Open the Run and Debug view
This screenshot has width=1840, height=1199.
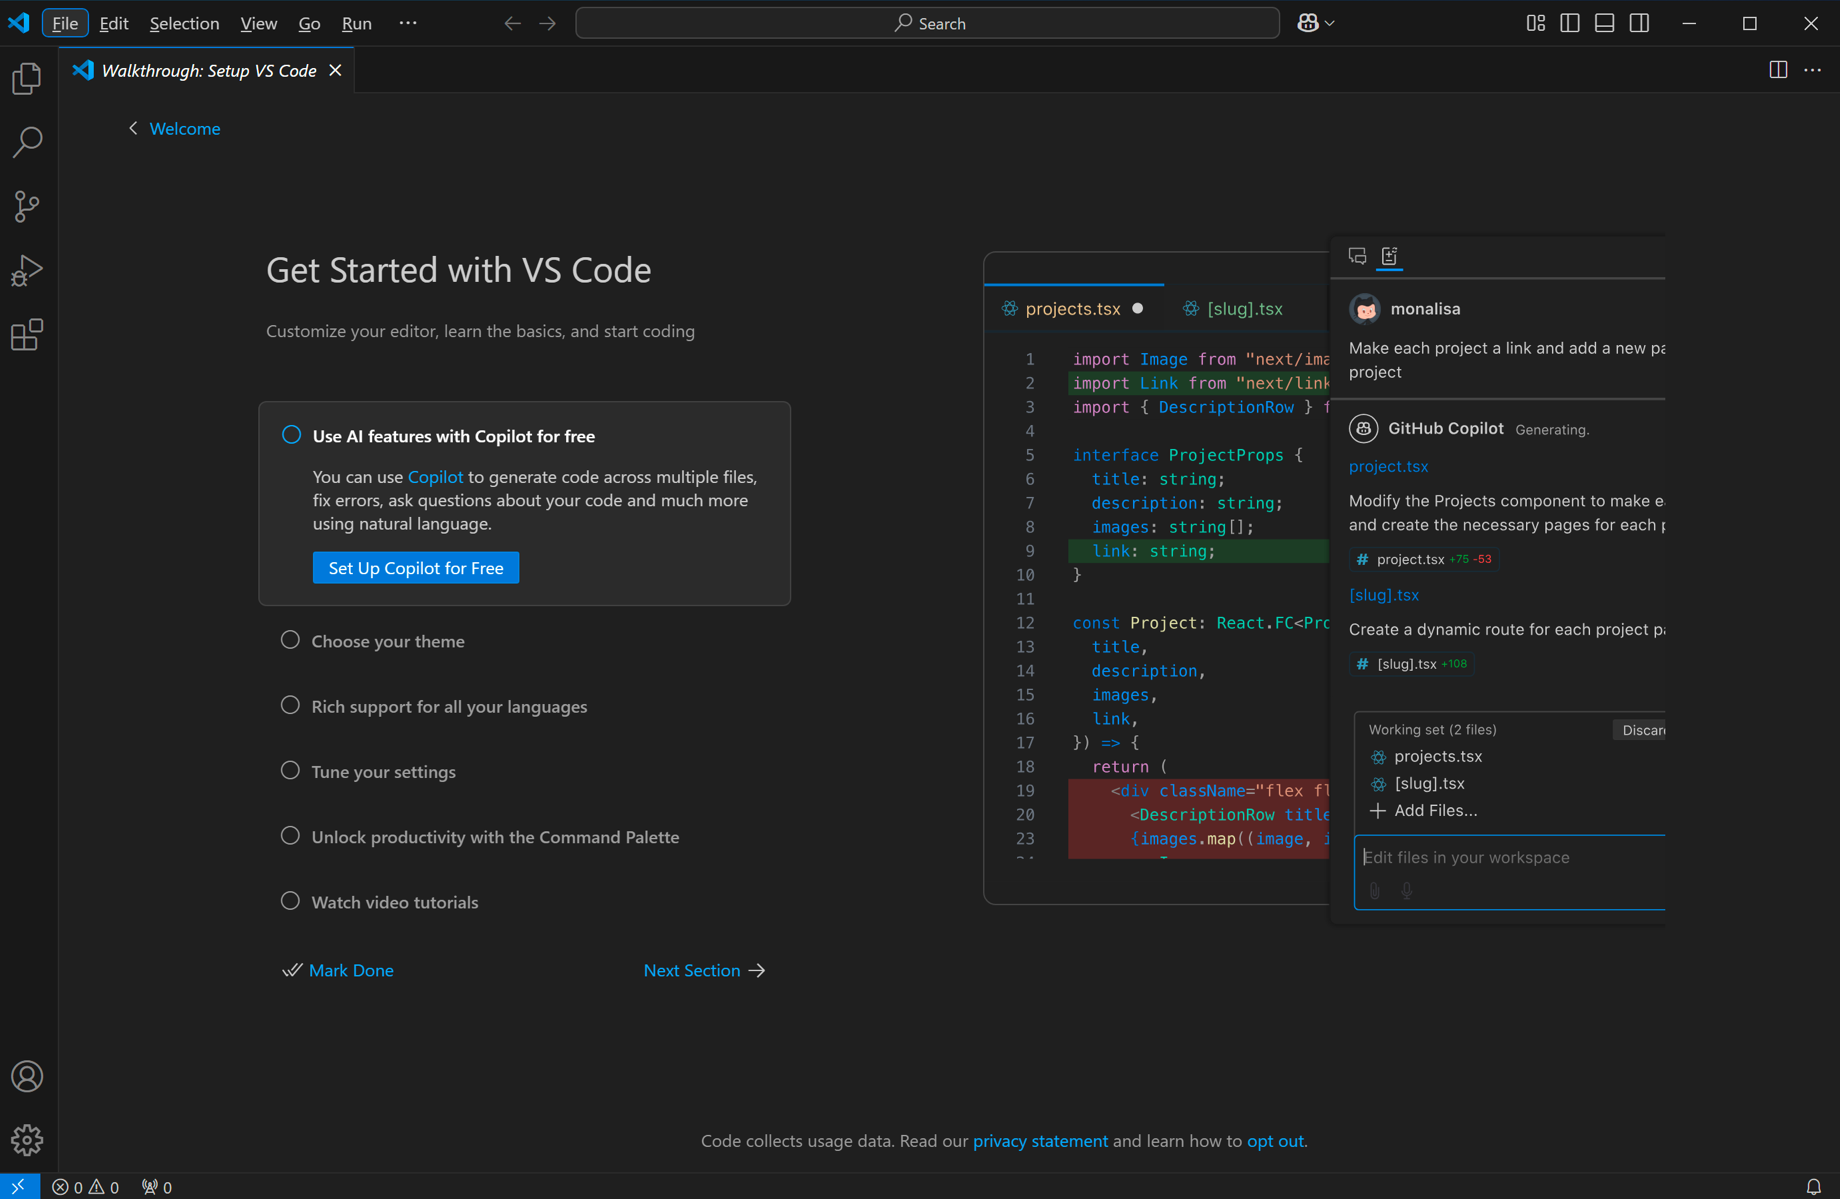point(27,270)
